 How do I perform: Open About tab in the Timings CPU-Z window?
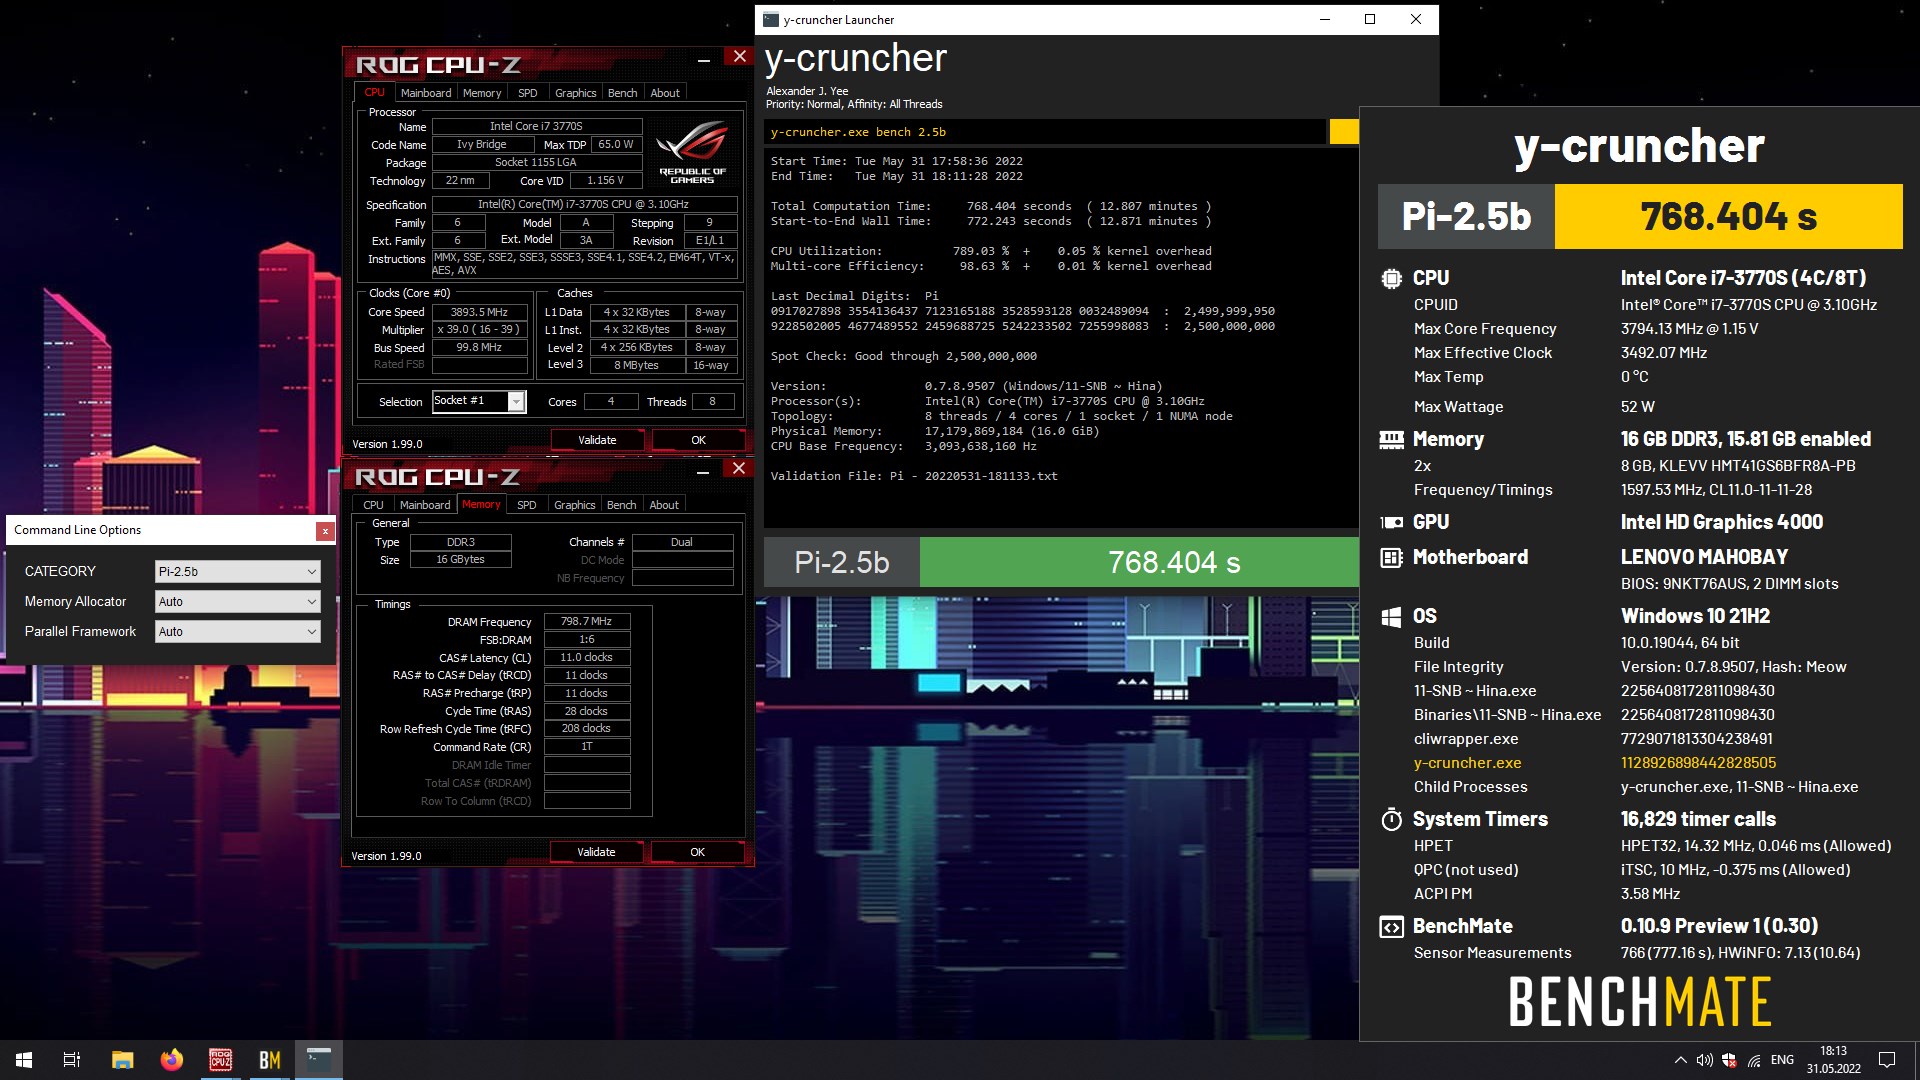pos(664,505)
